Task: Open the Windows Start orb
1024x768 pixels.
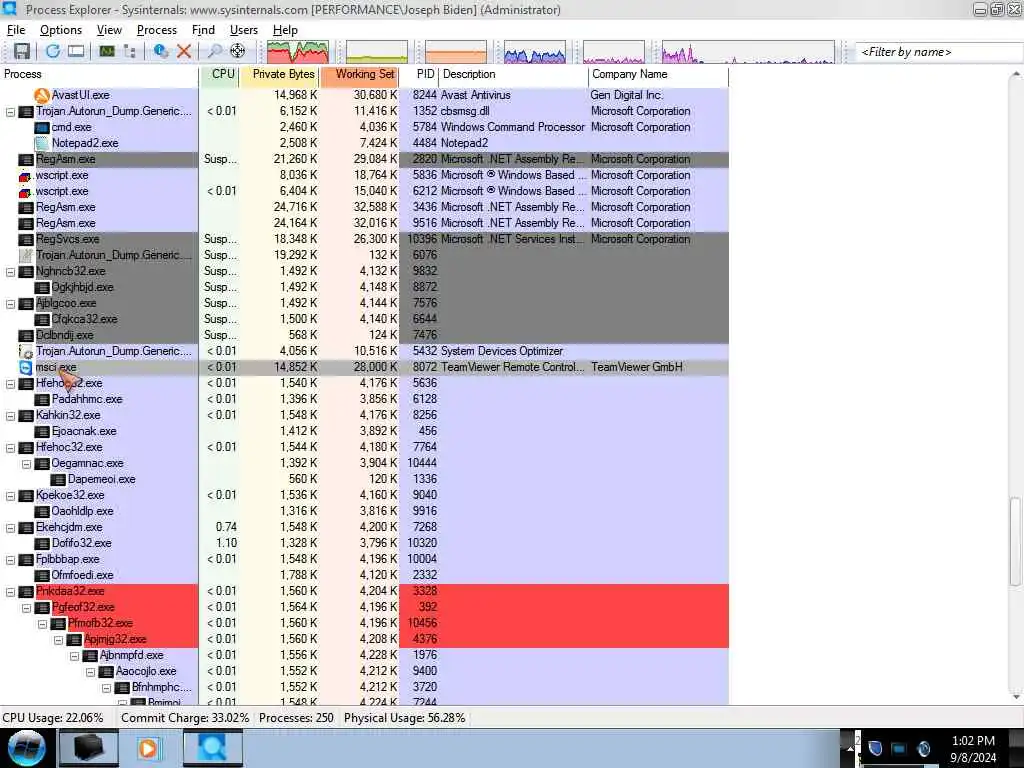Action: pyautogui.click(x=27, y=748)
